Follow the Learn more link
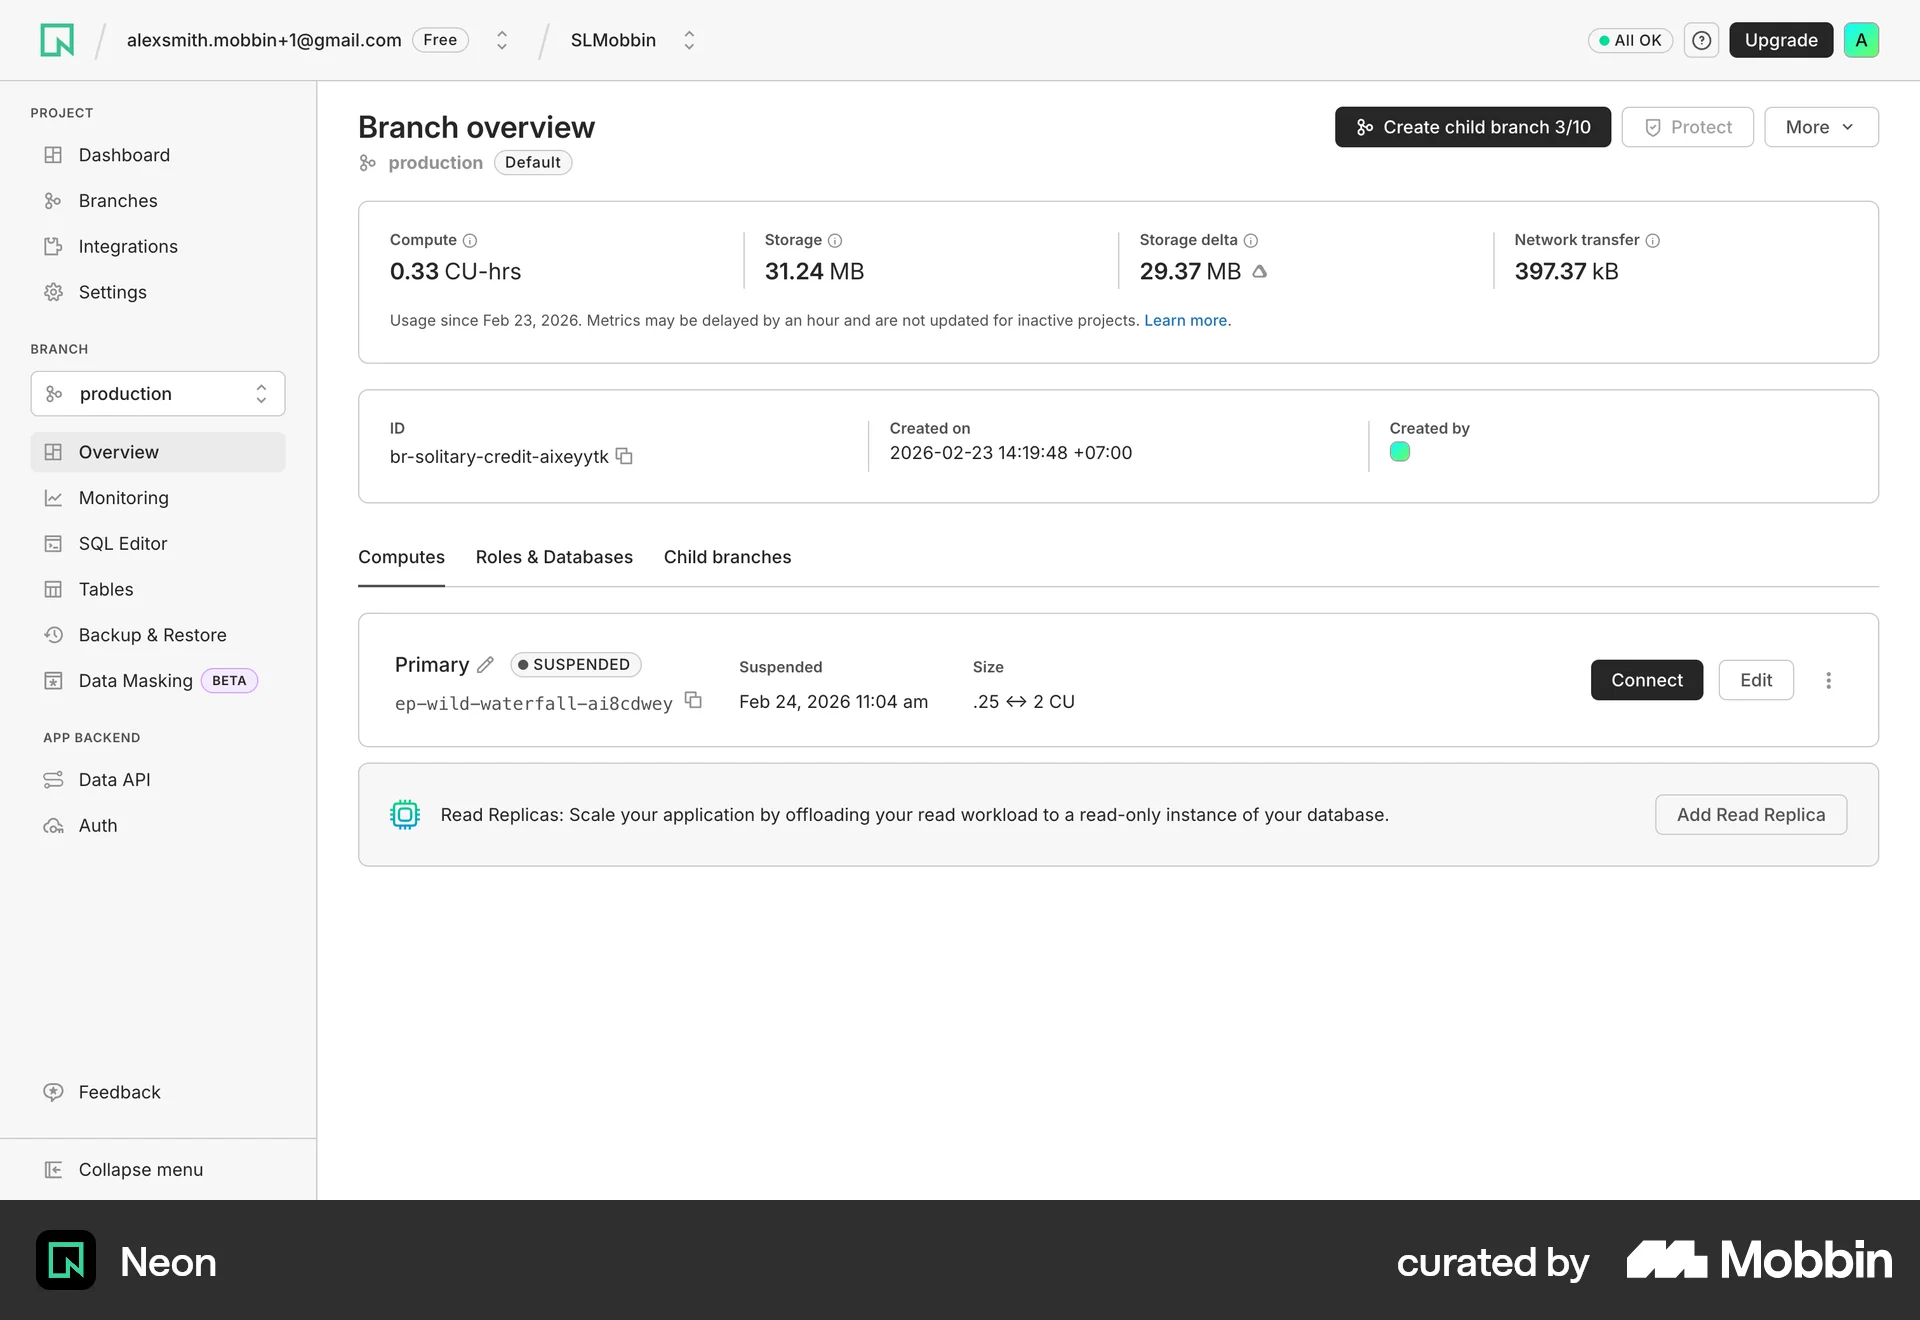 click(x=1185, y=320)
